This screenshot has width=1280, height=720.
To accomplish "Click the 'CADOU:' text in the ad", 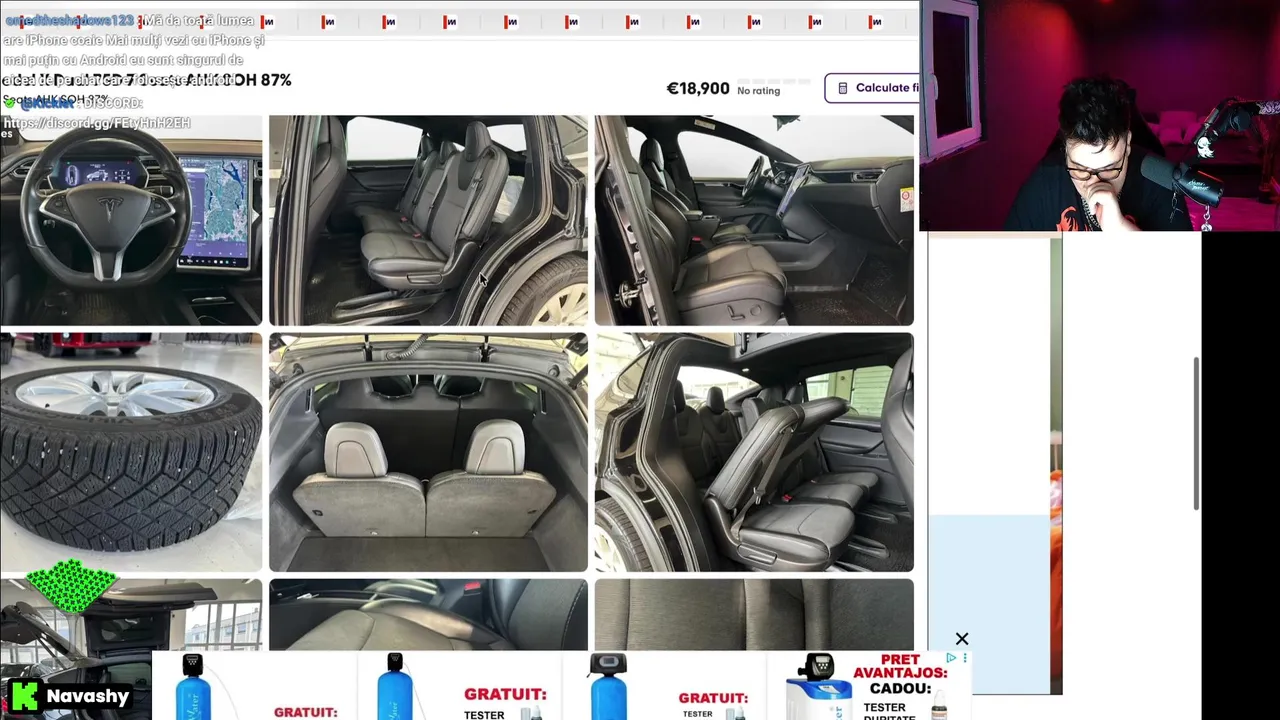I will 900,689.
